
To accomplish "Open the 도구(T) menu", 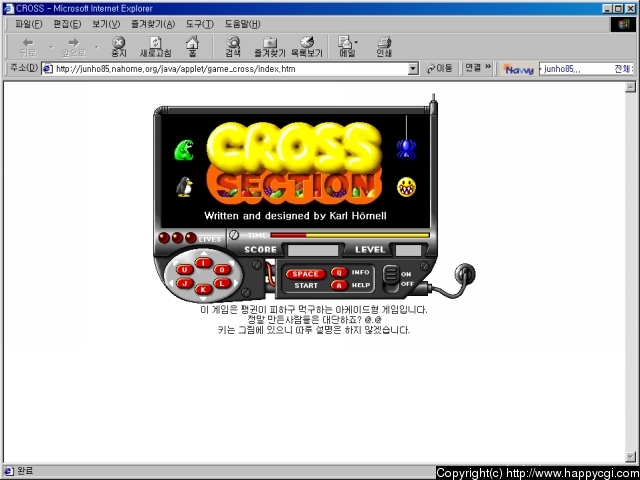I will (x=200, y=24).
